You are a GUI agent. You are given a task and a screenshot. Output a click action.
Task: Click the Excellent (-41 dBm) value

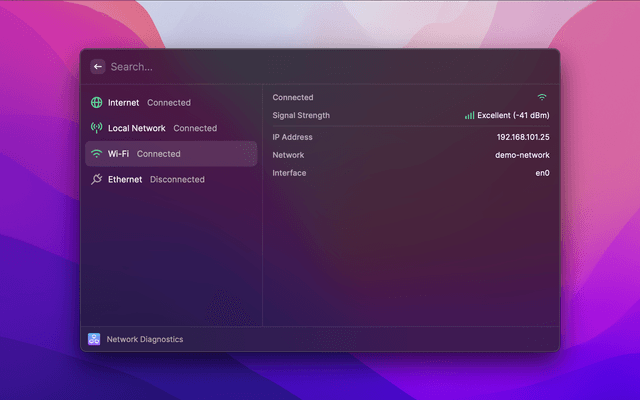pos(513,116)
